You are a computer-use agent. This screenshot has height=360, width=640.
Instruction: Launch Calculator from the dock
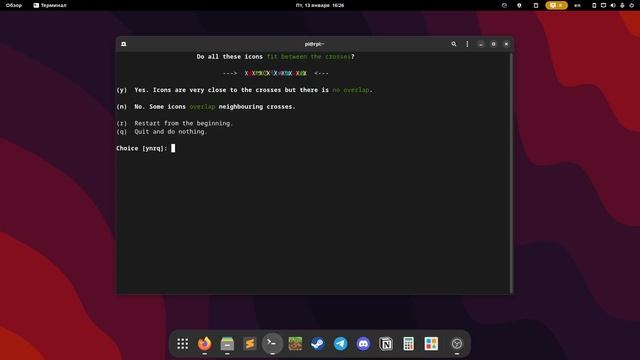[408, 344]
